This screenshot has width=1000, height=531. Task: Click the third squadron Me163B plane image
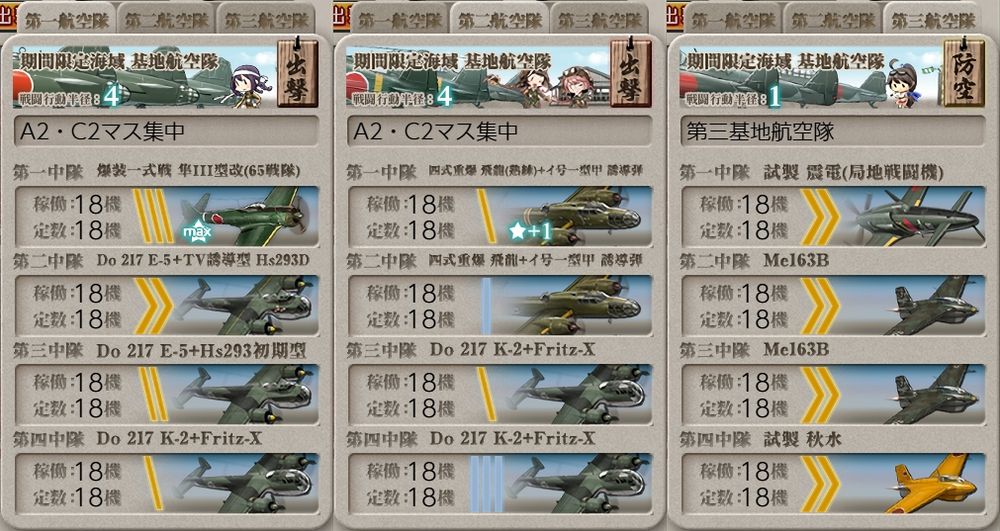[934, 395]
